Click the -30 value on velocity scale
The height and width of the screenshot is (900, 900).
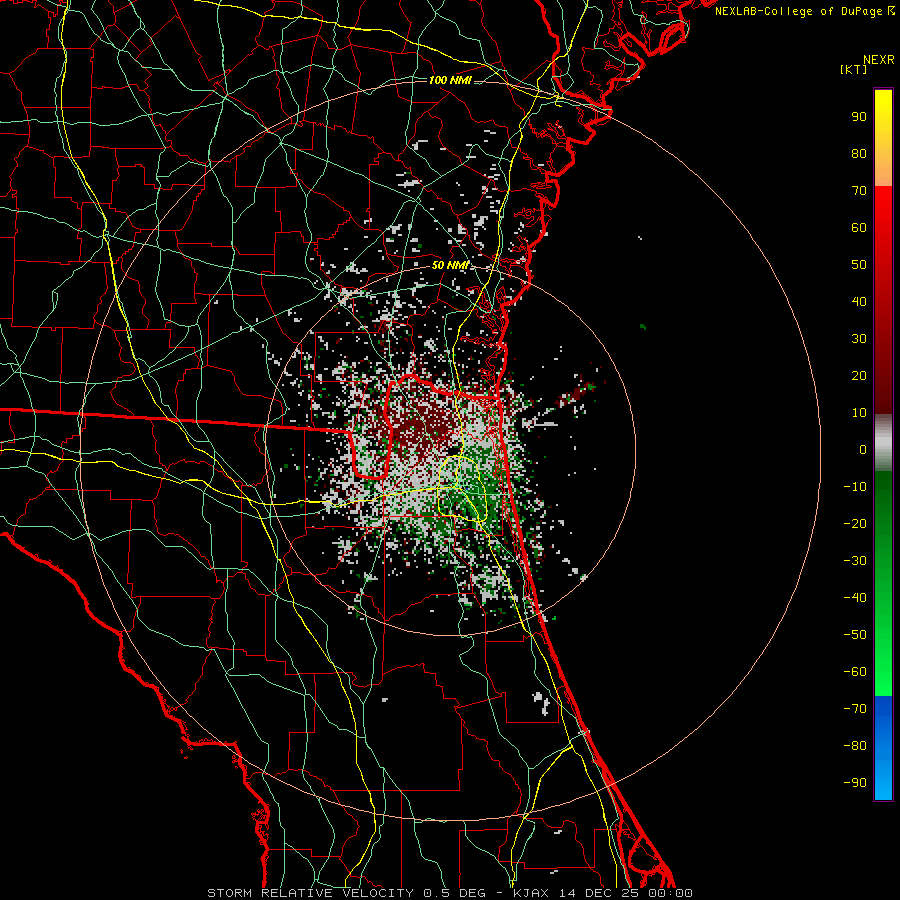coord(855,561)
